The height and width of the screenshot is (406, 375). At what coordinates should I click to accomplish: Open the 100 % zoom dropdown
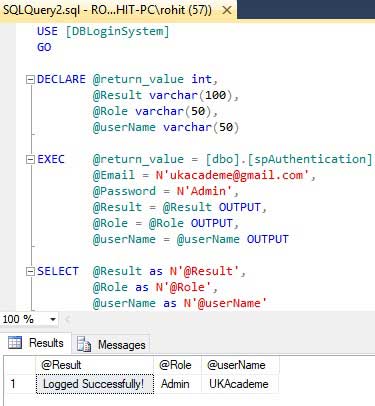pos(53,319)
